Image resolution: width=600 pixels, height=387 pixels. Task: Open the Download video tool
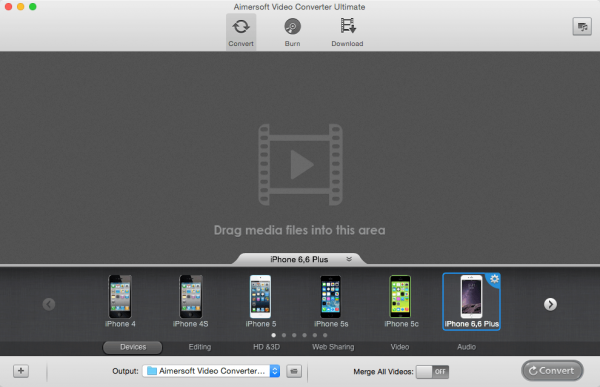pos(347,32)
